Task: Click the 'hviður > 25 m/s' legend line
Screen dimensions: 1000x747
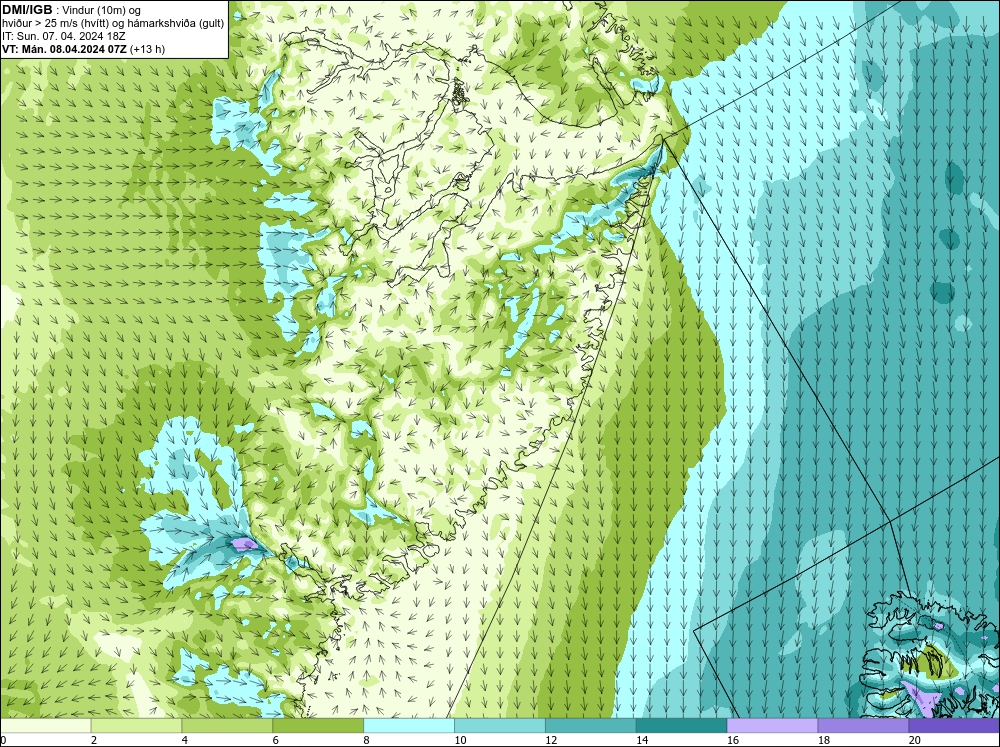Action: pyautogui.click(x=113, y=23)
